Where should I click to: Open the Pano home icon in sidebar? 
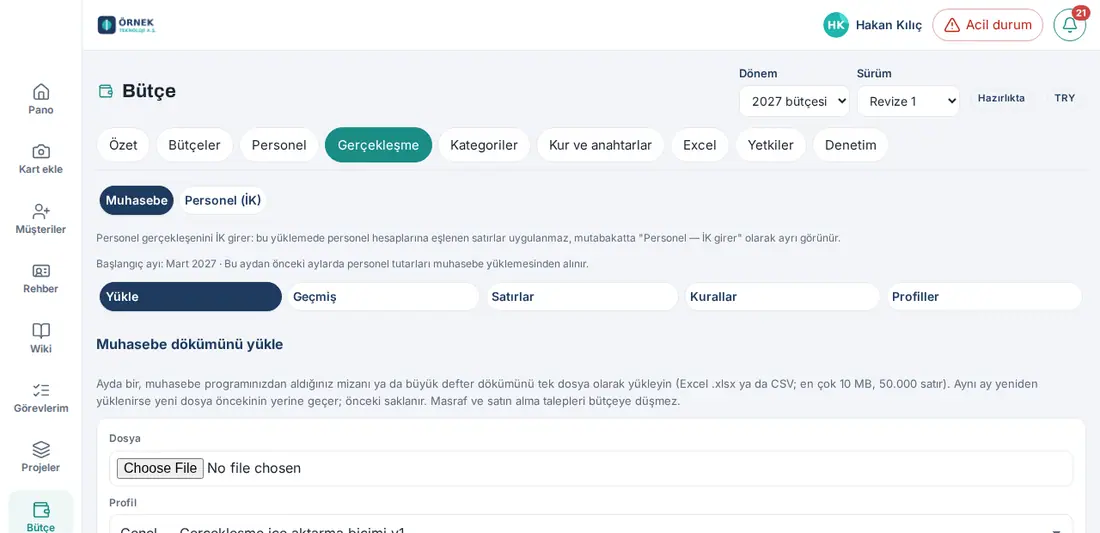[x=41, y=92]
